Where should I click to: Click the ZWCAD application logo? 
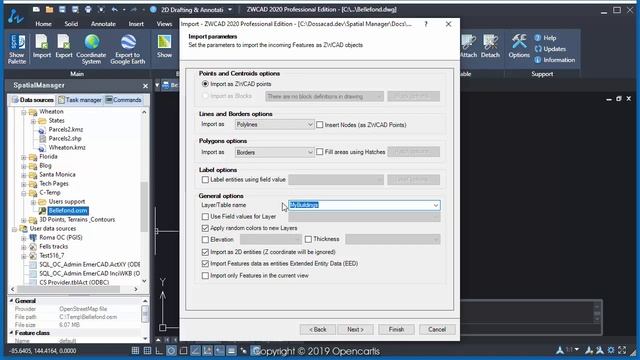(16, 16)
